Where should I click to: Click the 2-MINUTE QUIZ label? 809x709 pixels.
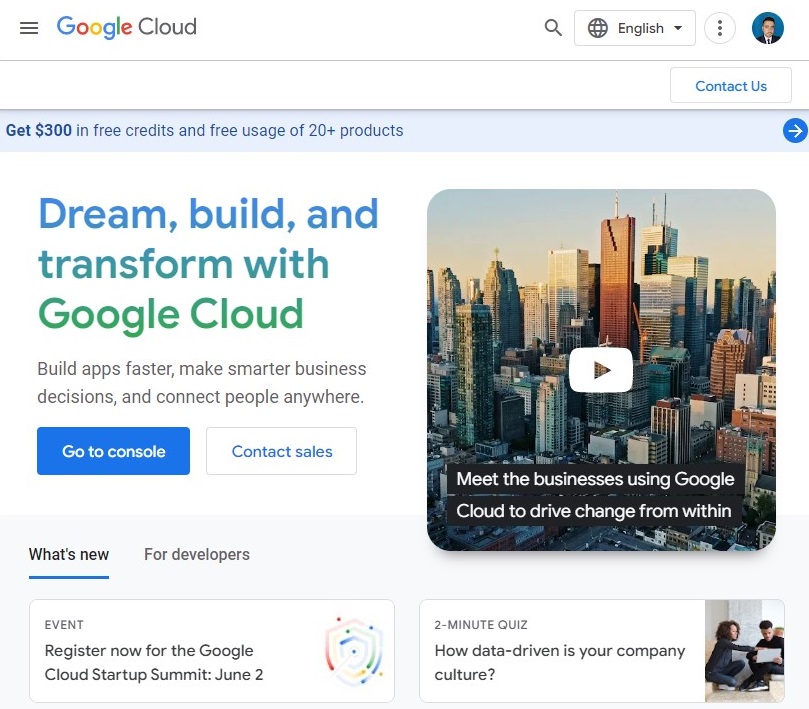point(481,625)
